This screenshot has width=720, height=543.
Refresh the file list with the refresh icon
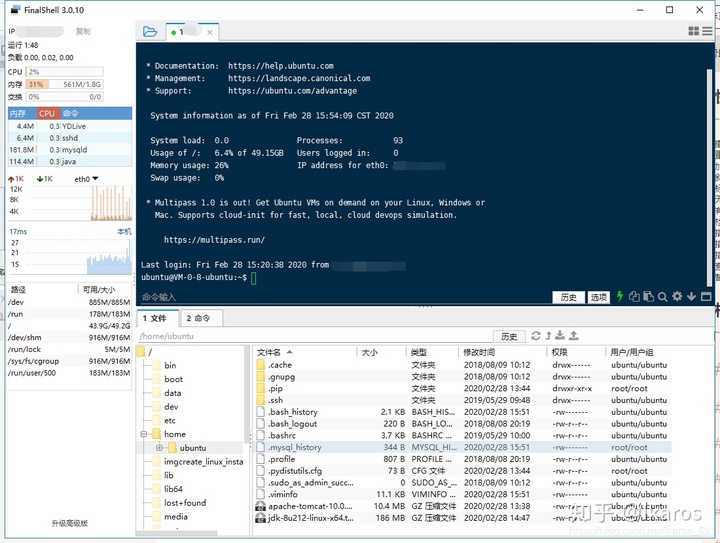pyautogui.click(x=536, y=336)
